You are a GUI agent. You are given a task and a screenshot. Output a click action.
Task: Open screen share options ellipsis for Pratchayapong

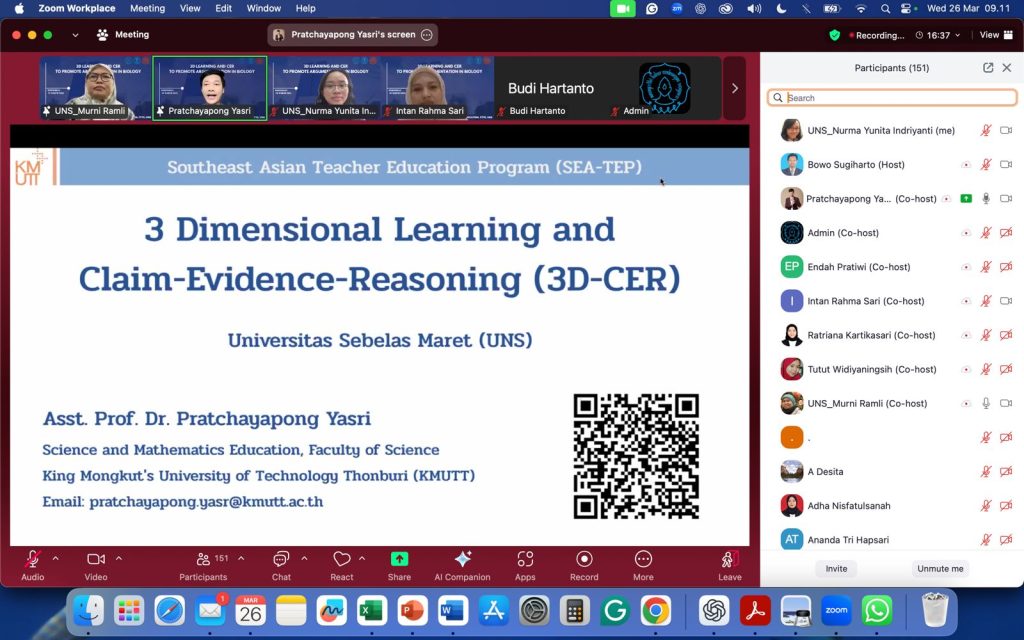pyautogui.click(x=427, y=35)
